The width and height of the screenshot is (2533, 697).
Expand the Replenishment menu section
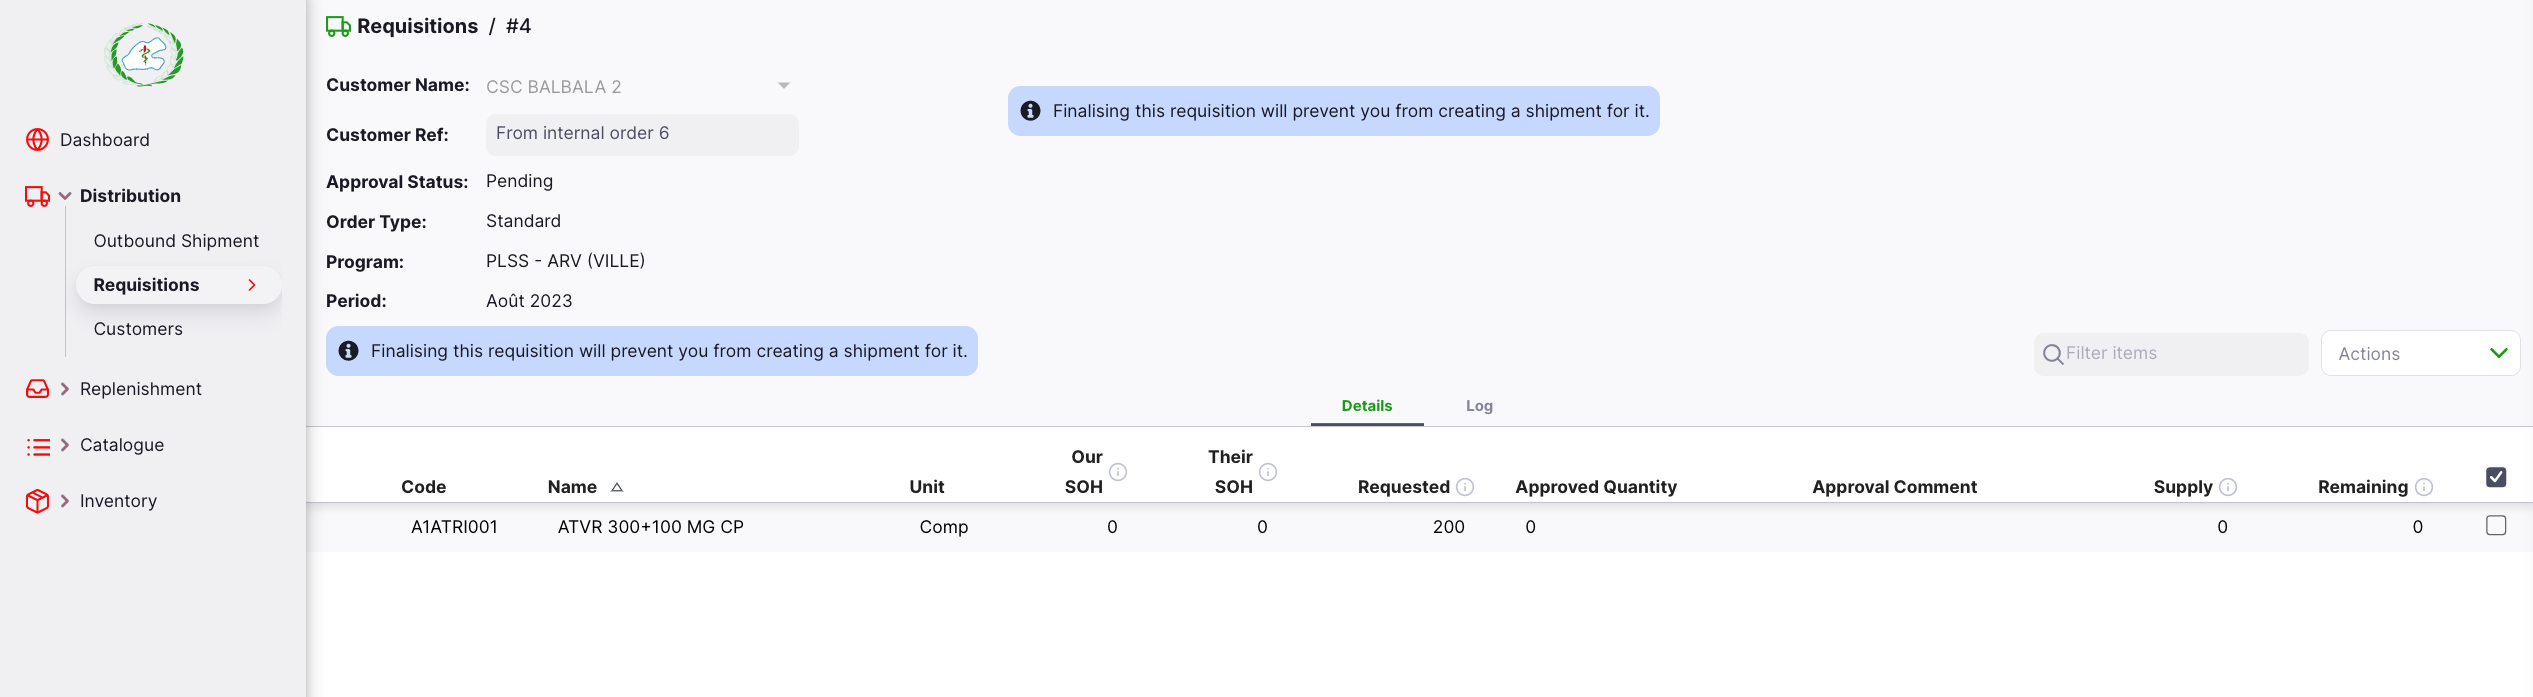click(x=65, y=389)
